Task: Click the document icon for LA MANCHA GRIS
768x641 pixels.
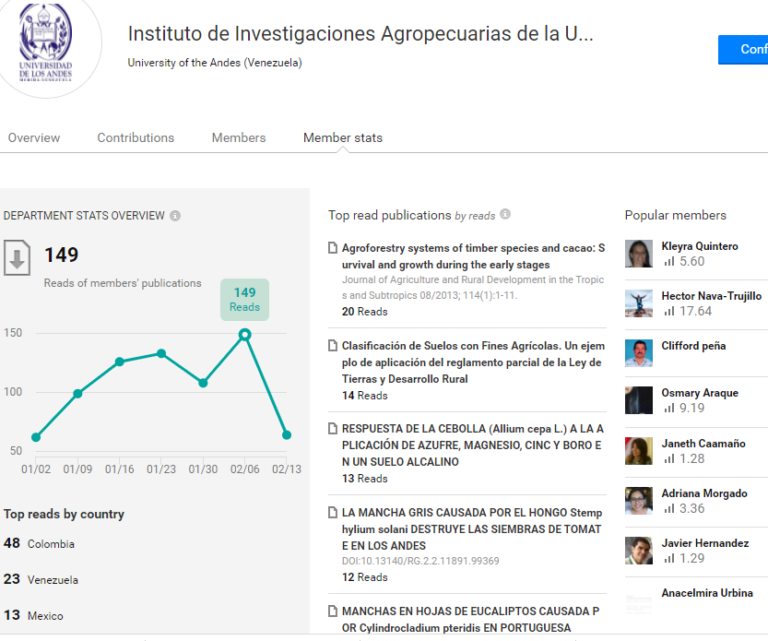Action: tap(333, 512)
